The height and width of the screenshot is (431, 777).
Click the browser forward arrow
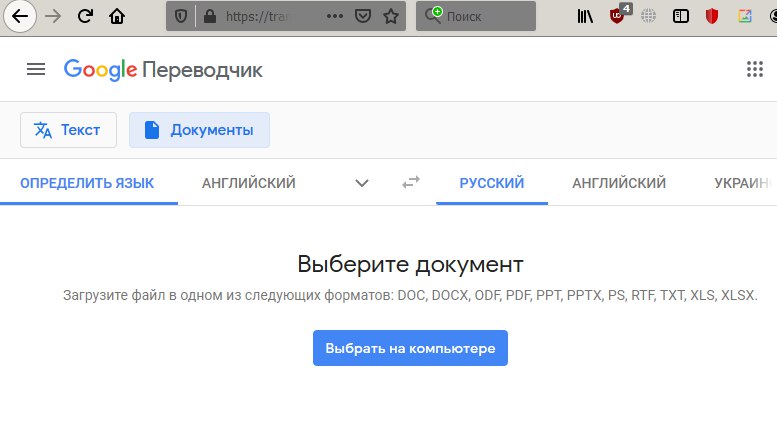(53, 16)
